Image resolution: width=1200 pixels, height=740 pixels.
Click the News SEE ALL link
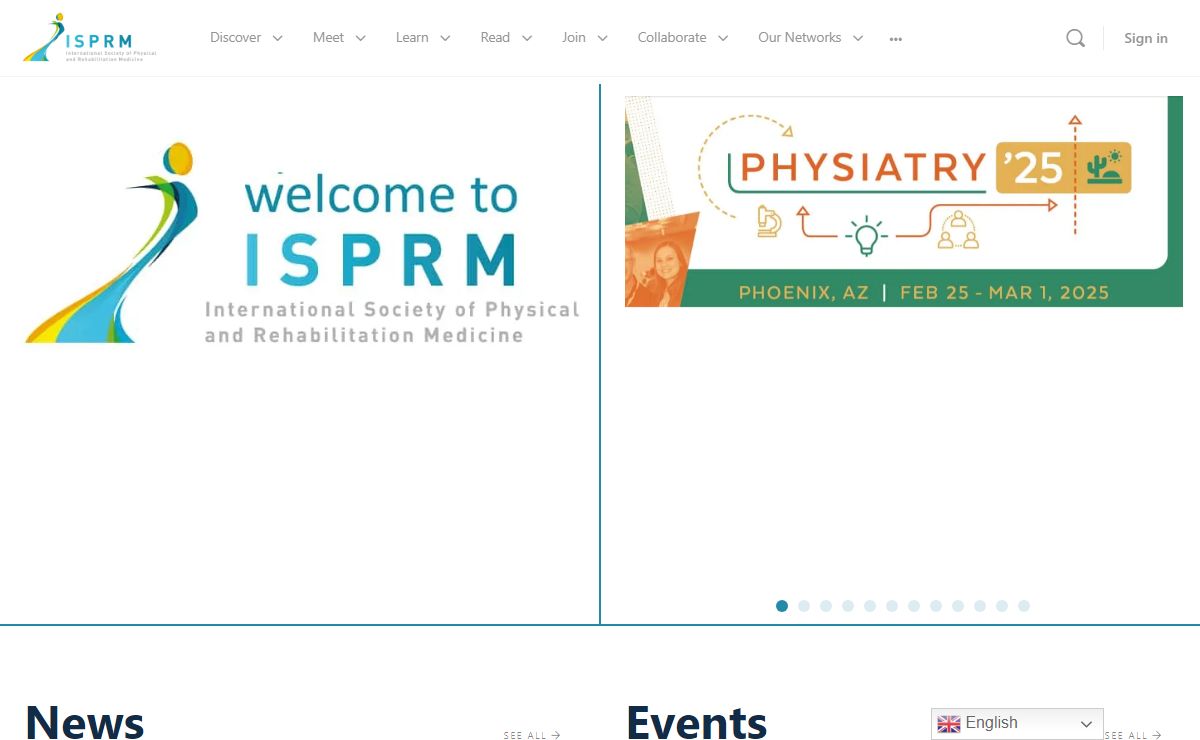(532, 735)
